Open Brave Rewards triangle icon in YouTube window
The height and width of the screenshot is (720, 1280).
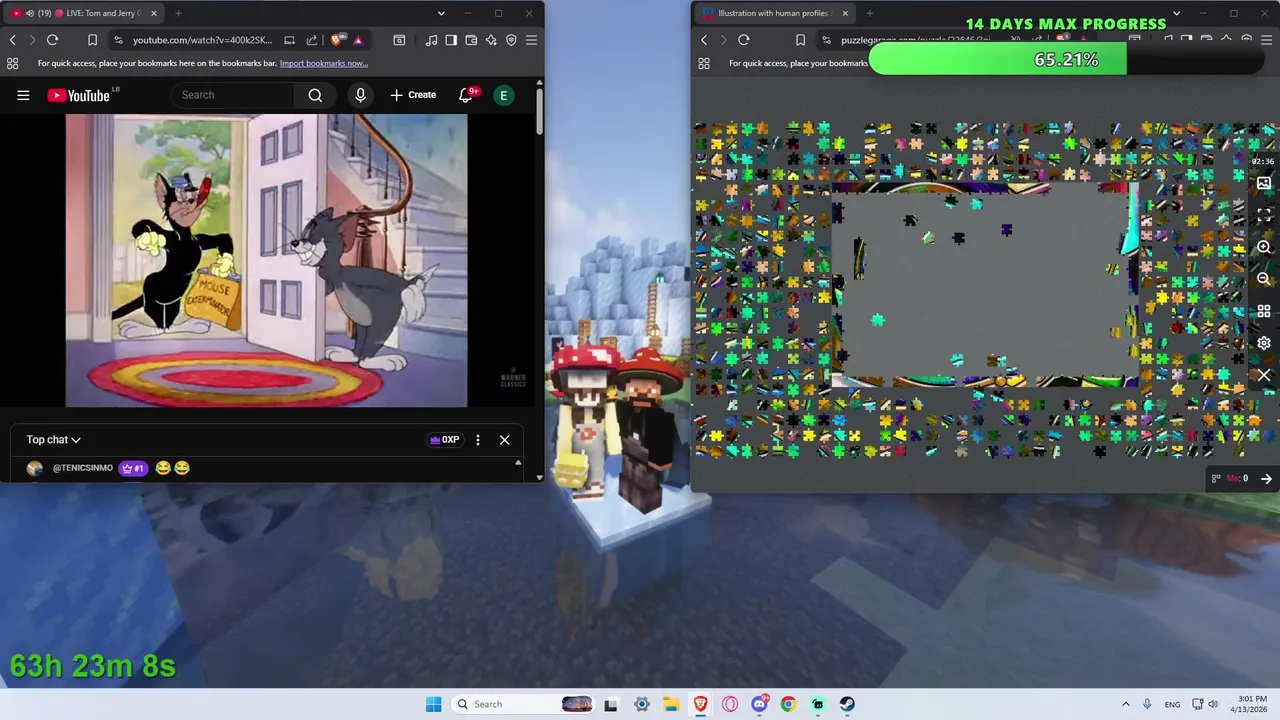358,40
